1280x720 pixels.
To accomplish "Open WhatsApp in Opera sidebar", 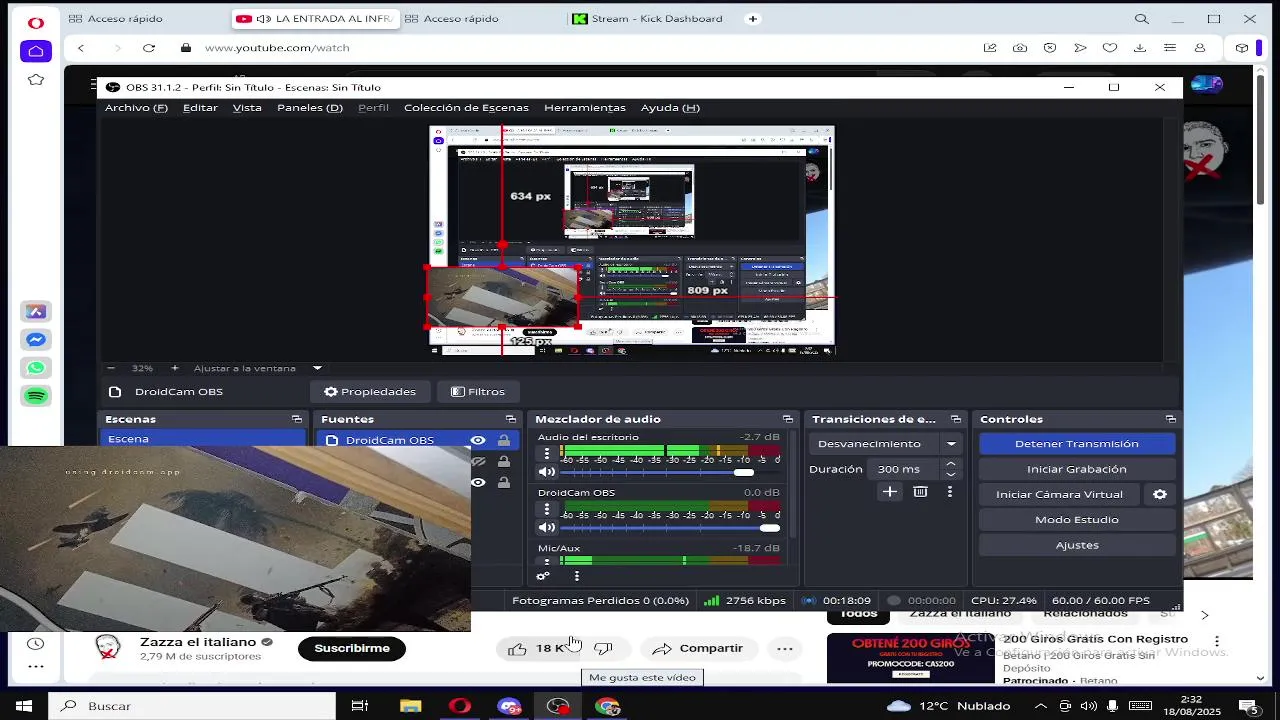I will (36, 368).
